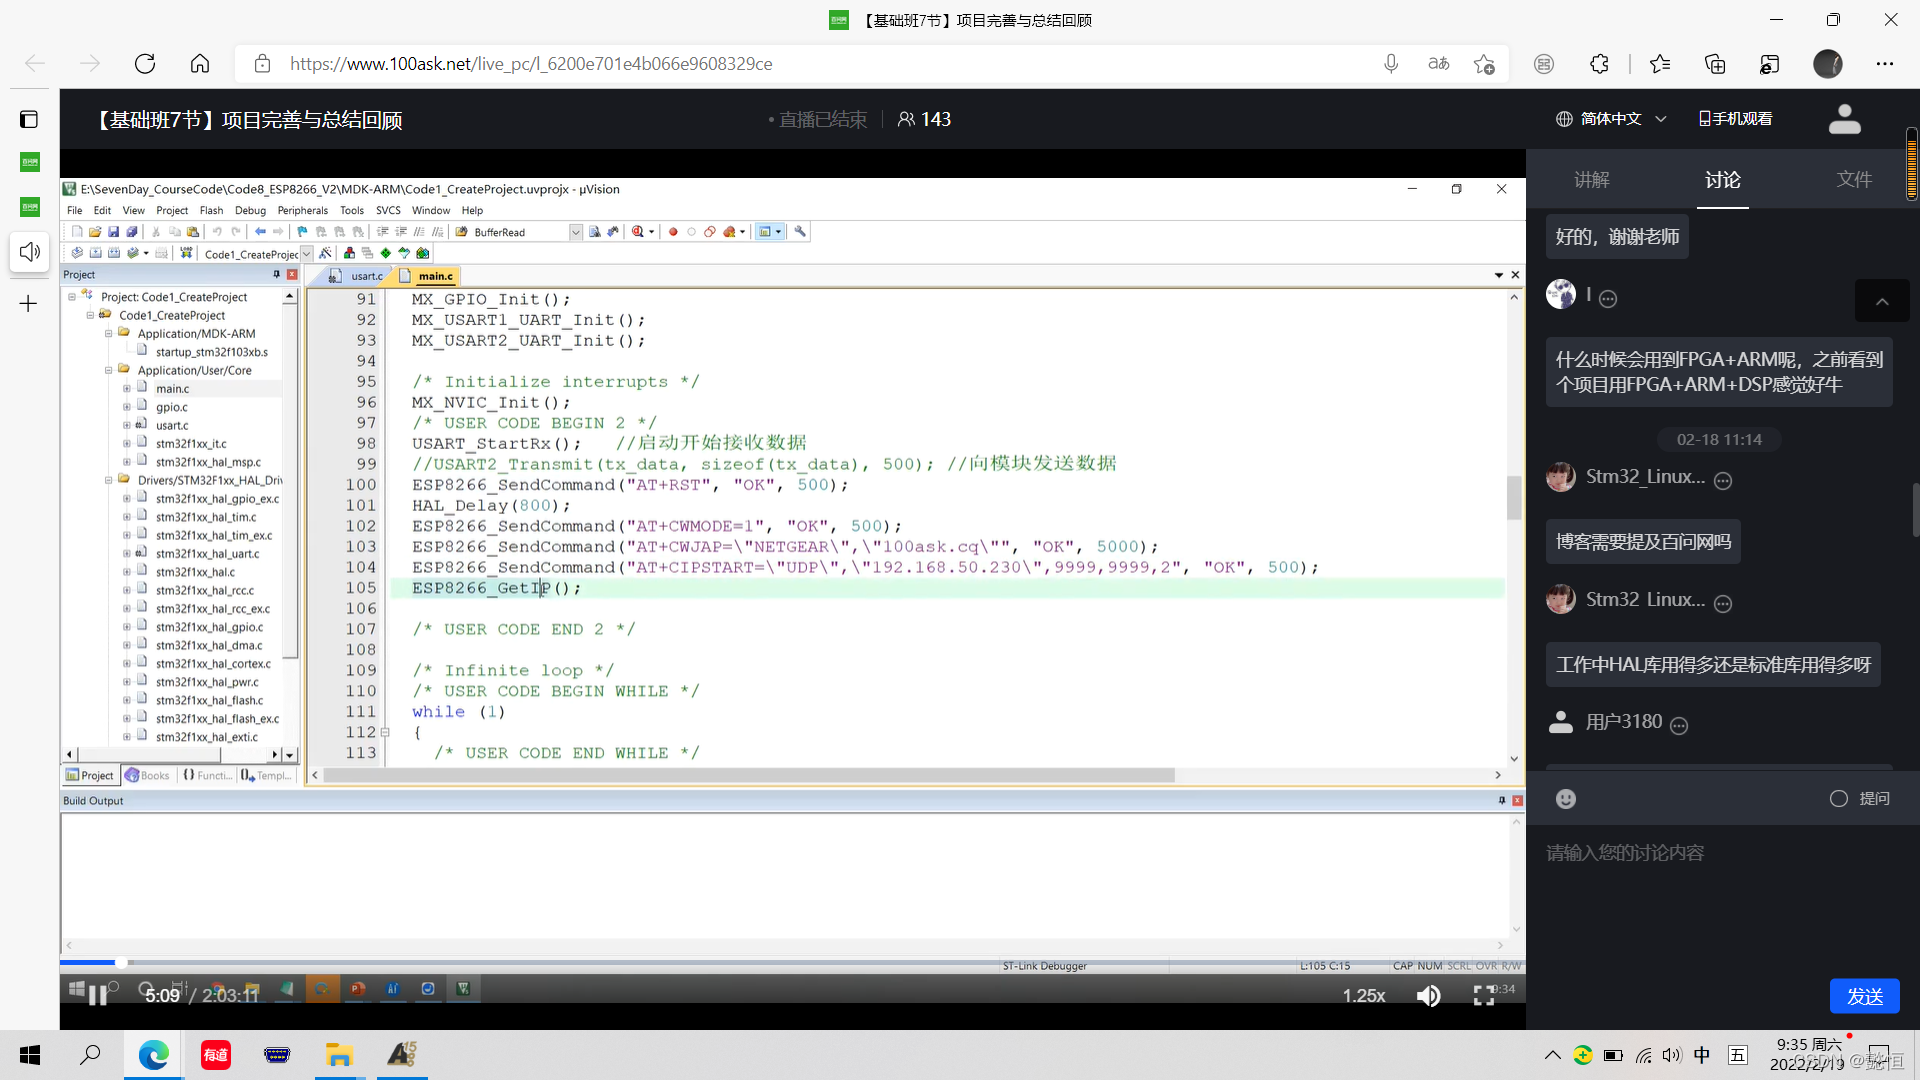Open Edge from the Windows taskbar
This screenshot has height=1080, width=1920.
153,1054
